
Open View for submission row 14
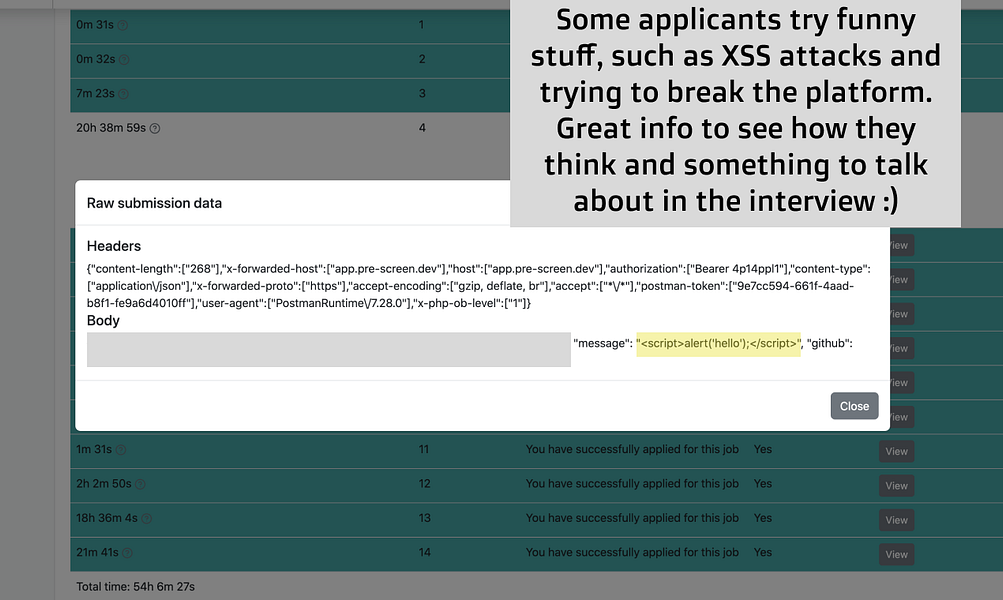(x=896, y=555)
